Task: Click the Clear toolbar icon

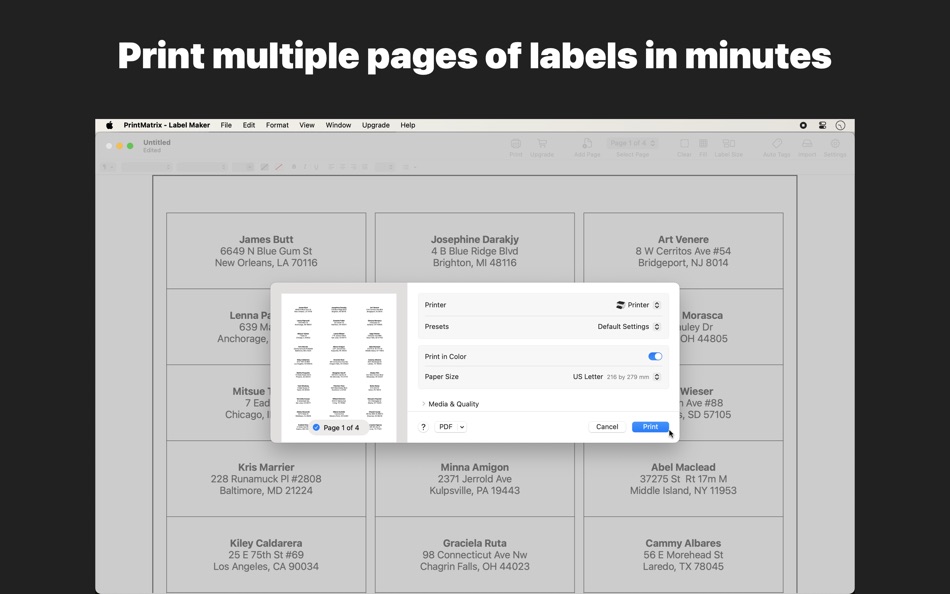Action: pyautogui.click(x=684, y=144)
